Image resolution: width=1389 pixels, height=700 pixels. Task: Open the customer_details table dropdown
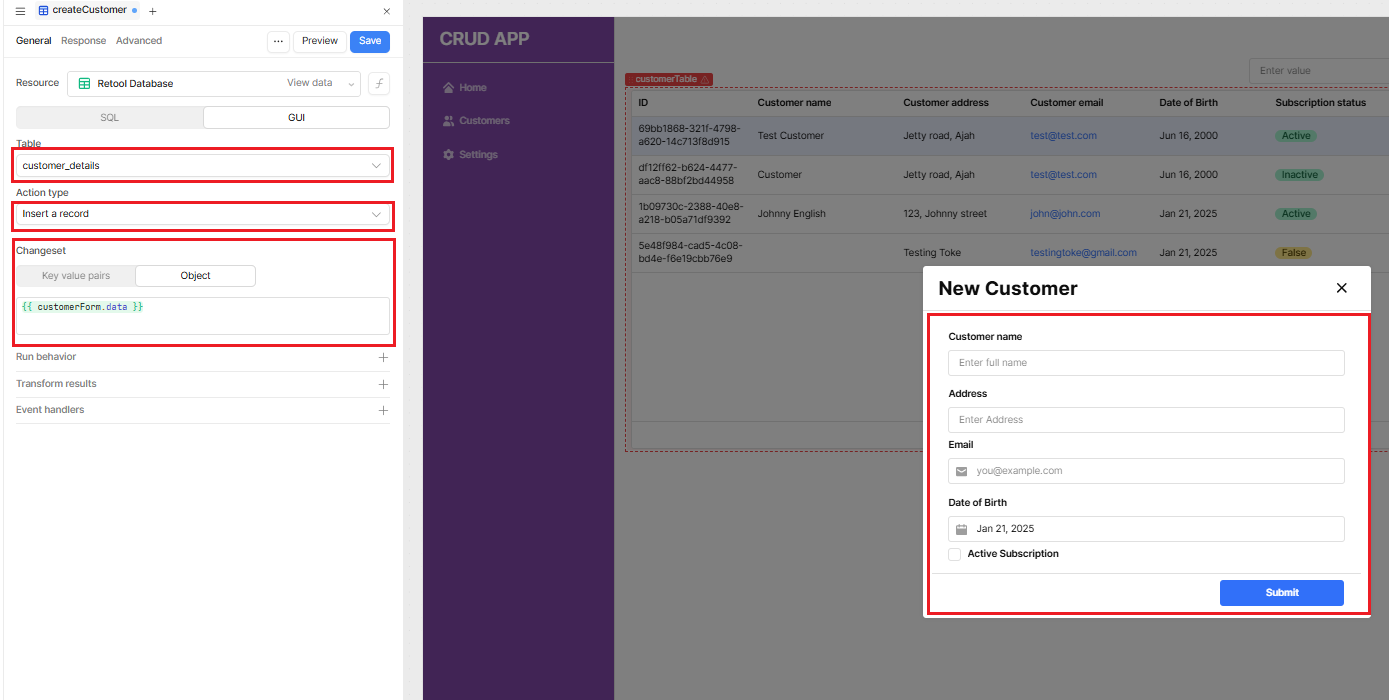[x=203, y=166]
